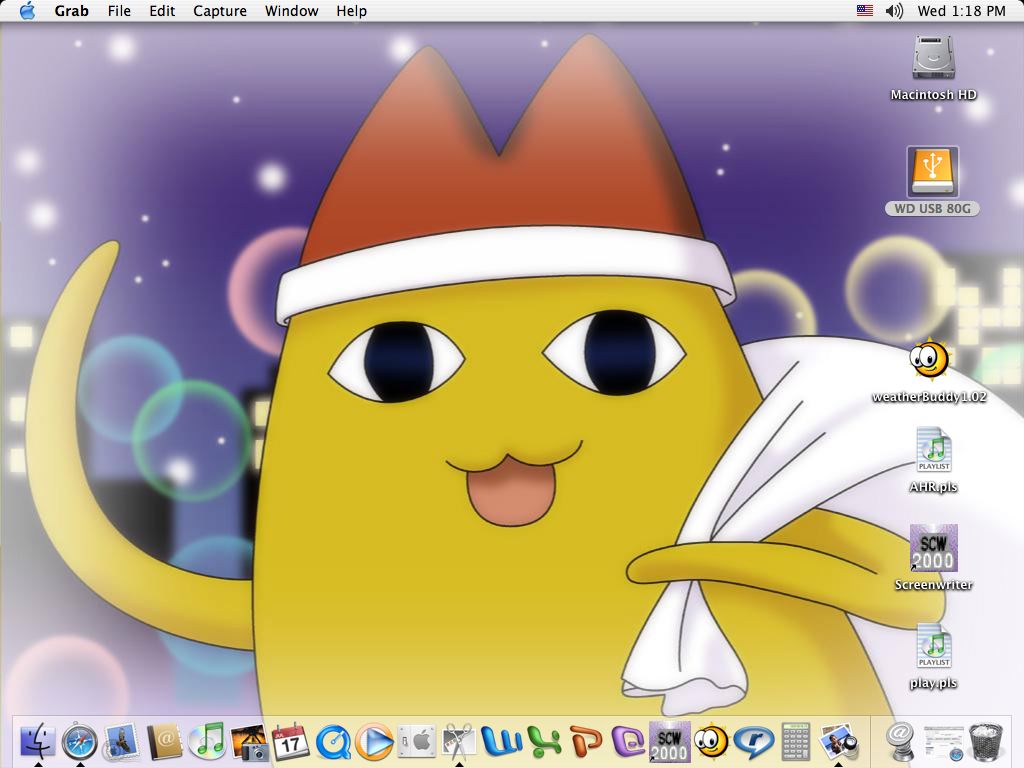Open Finder from the dock
Viewport: 1024px width, 768px height.
tap(38, 741)
